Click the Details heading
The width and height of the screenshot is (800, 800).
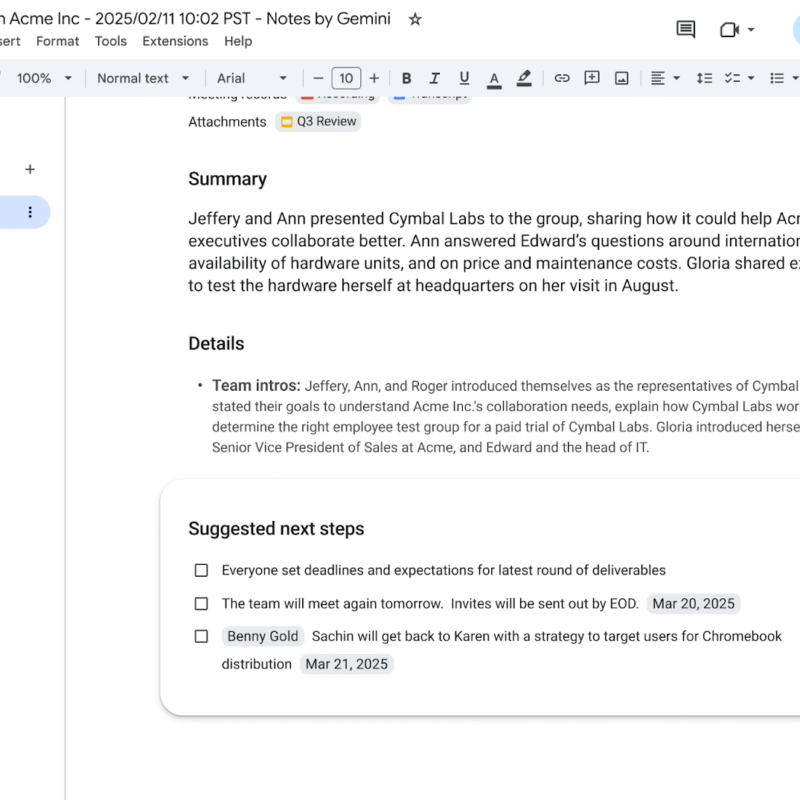point(216,343)
